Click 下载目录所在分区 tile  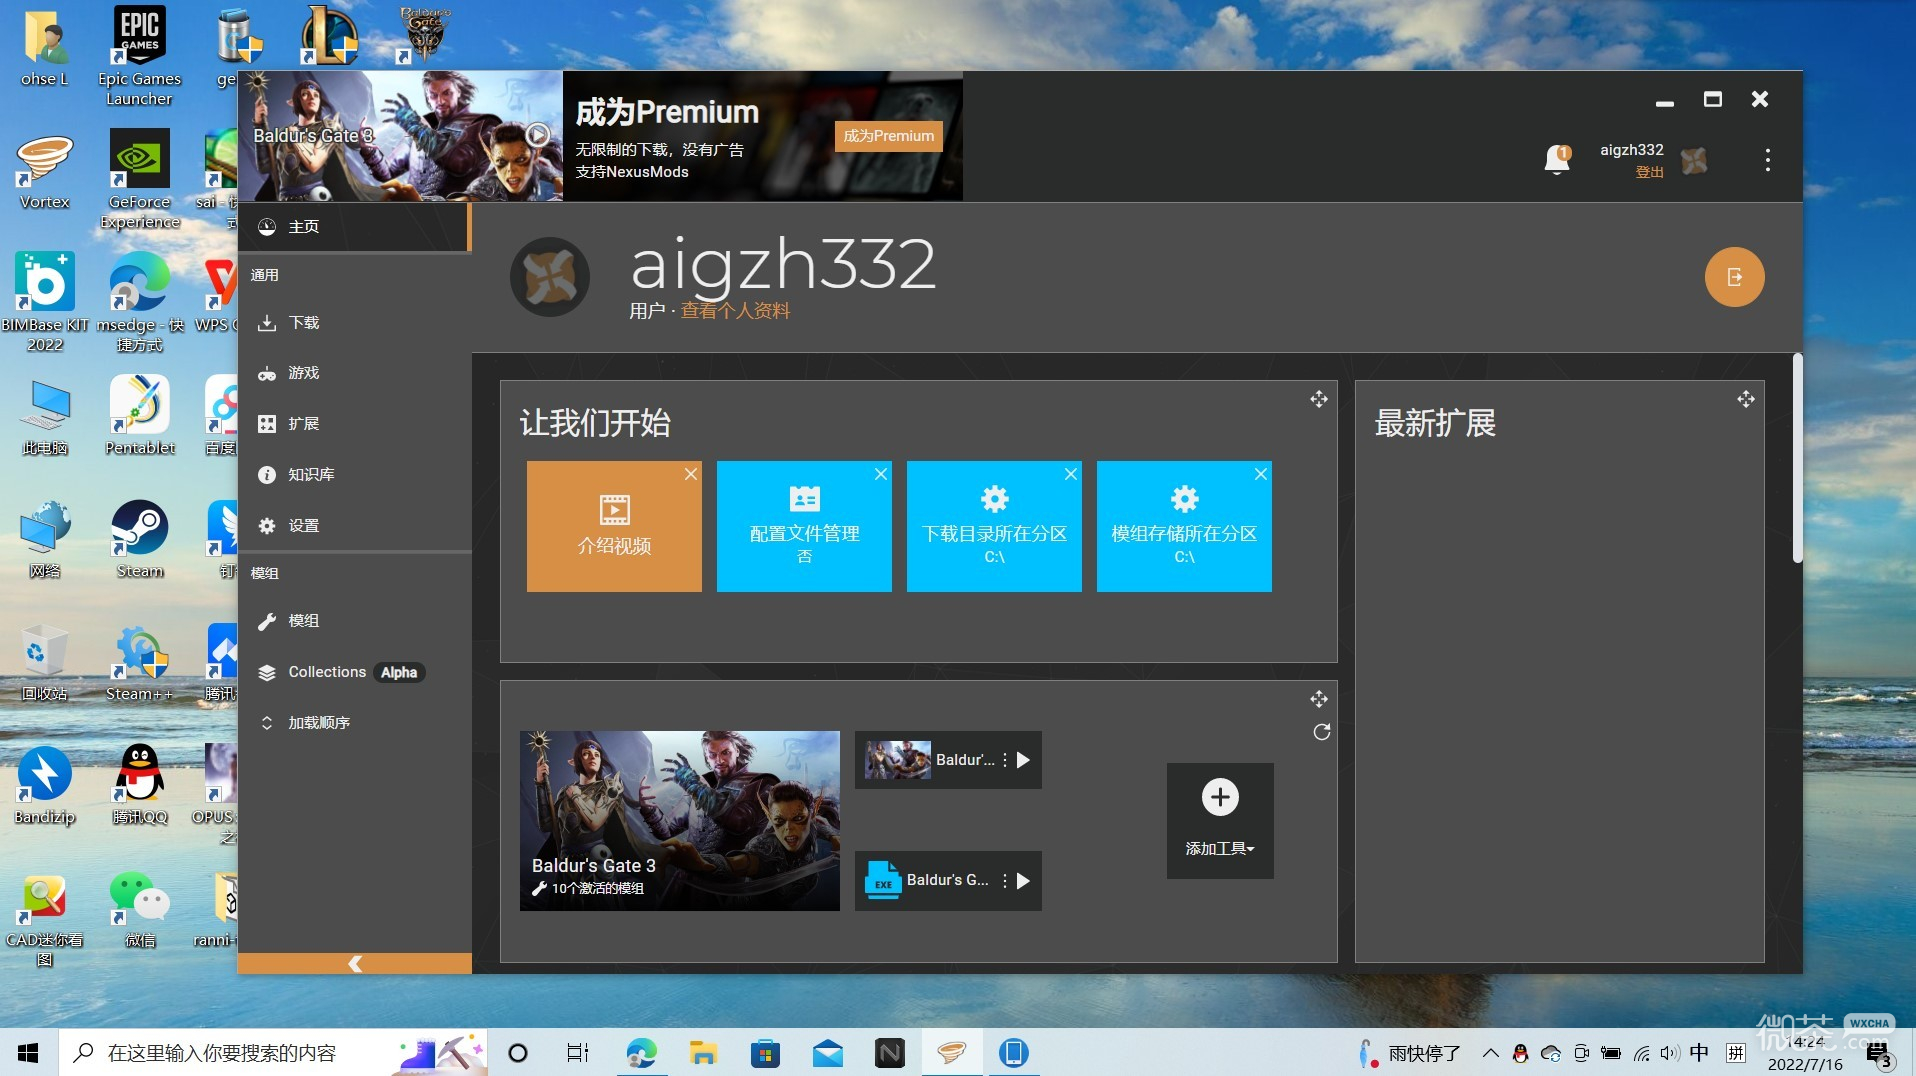pos(994,526)
